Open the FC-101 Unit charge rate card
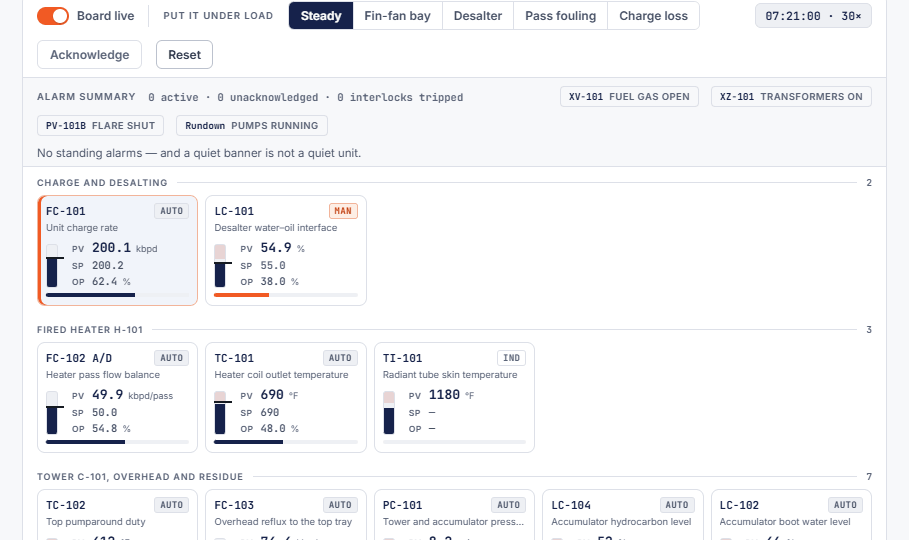 coord(118,251)
